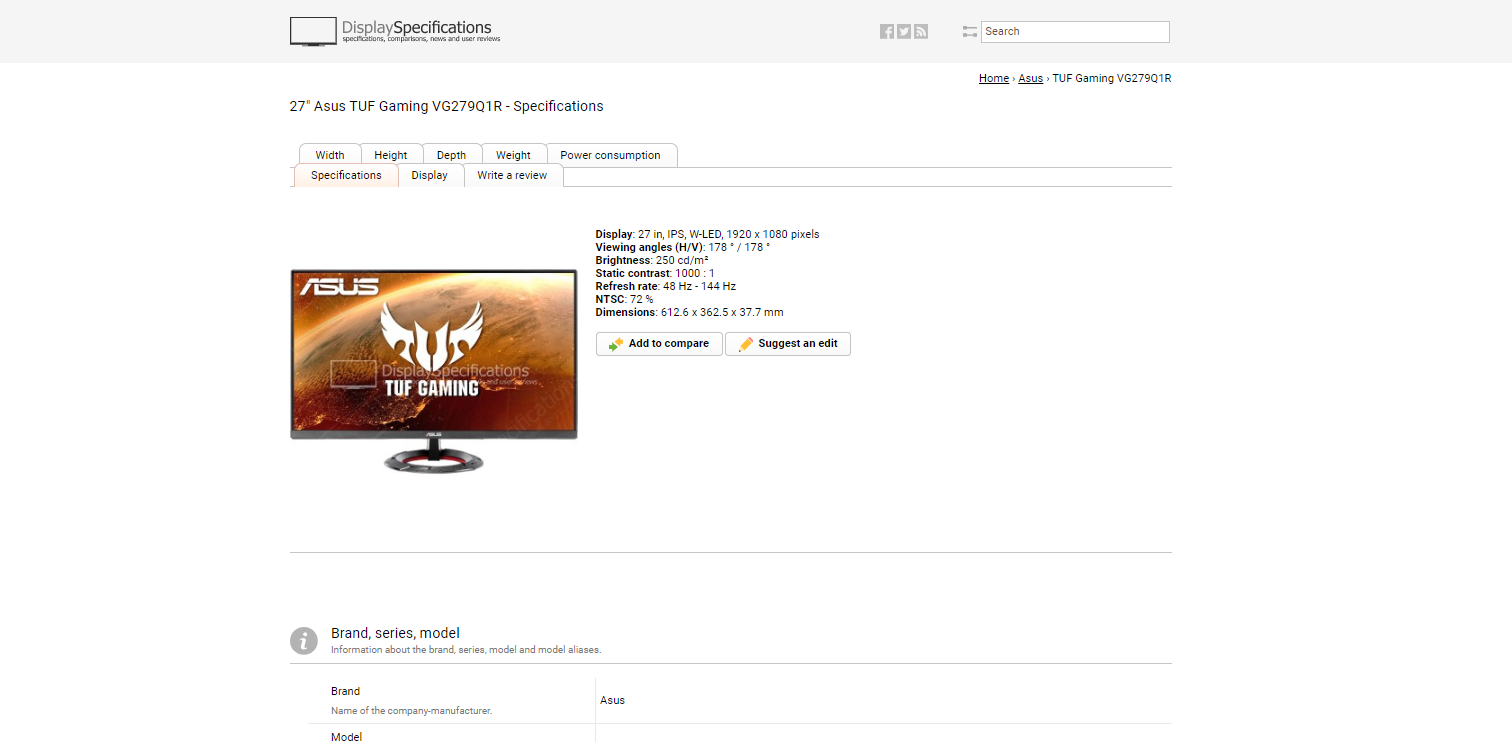Click the page heading 27" Asus TUF Gaming VG279Q1R
The width and height of the screenshot is (1512, 742).
tap(447, 106)
